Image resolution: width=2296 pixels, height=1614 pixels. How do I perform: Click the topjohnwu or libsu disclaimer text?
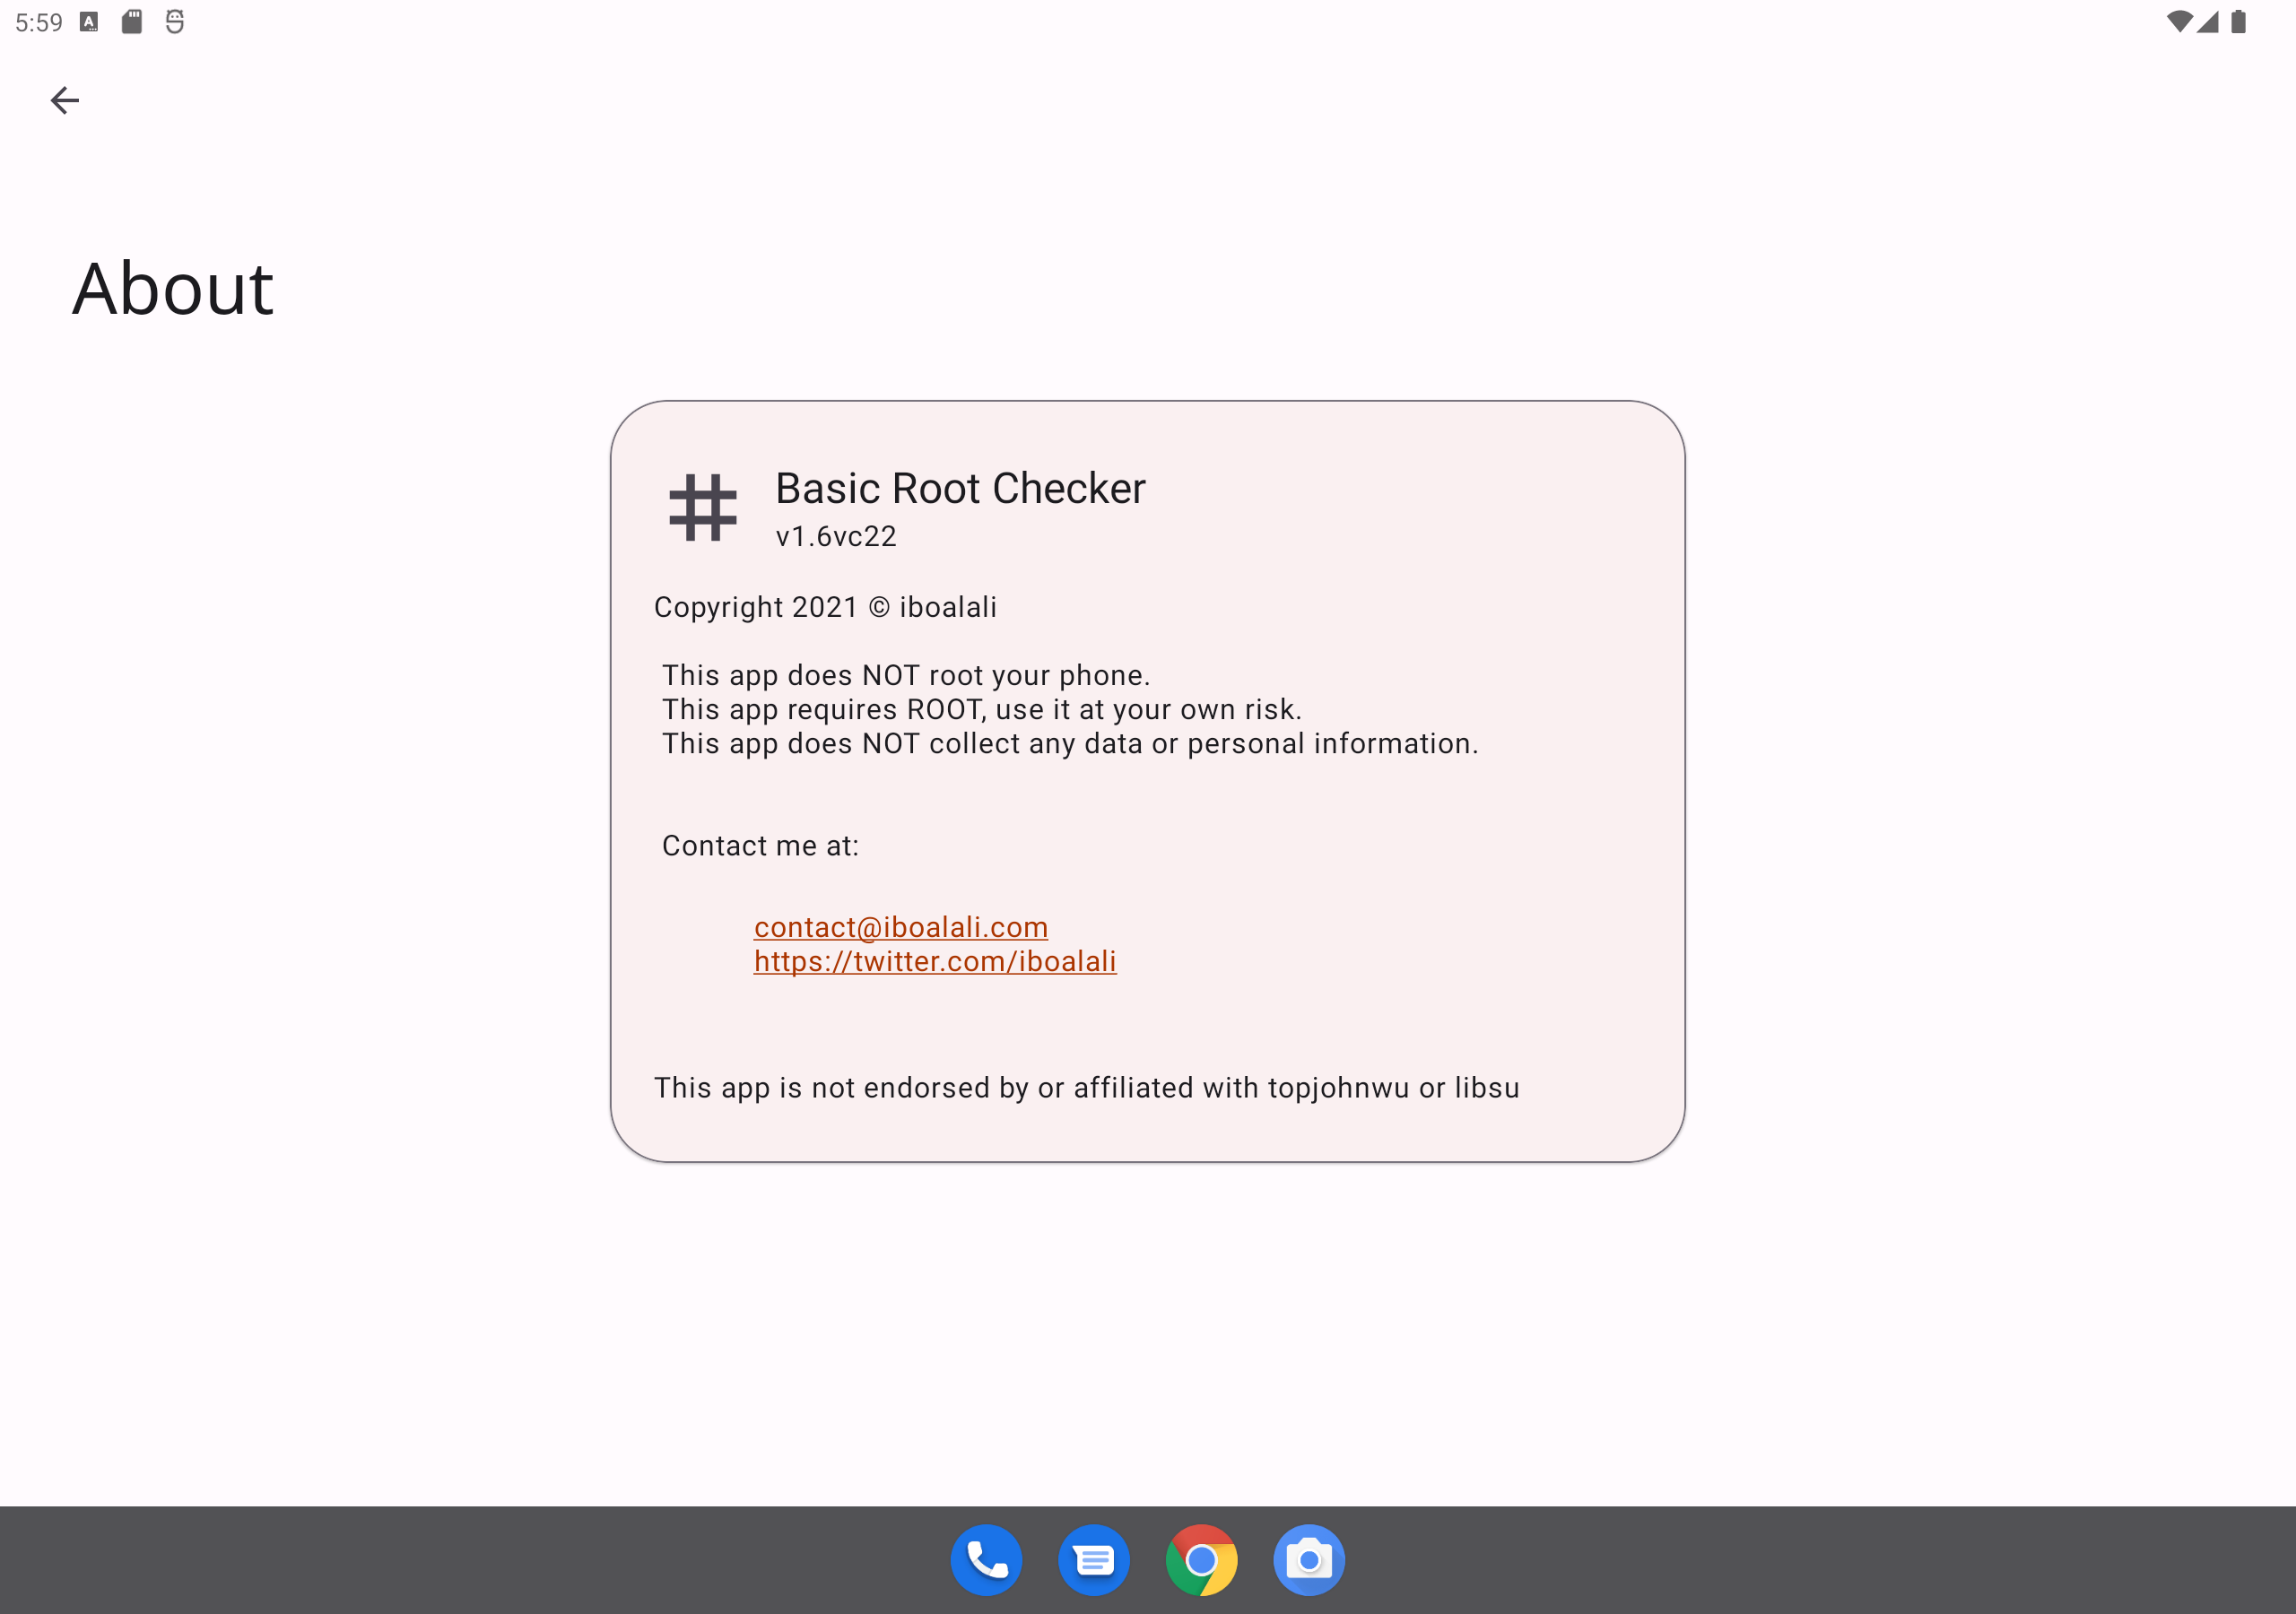(x=1087, y=1088)
